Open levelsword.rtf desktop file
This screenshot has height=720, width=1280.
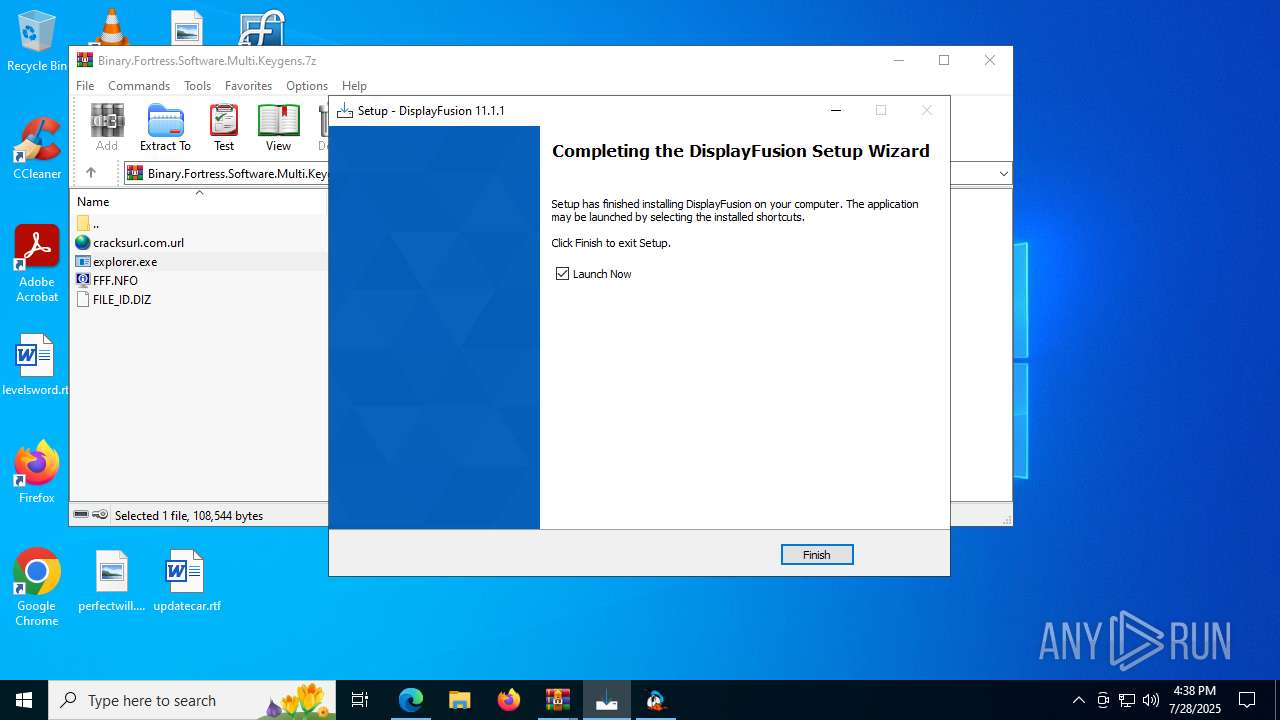36,365
